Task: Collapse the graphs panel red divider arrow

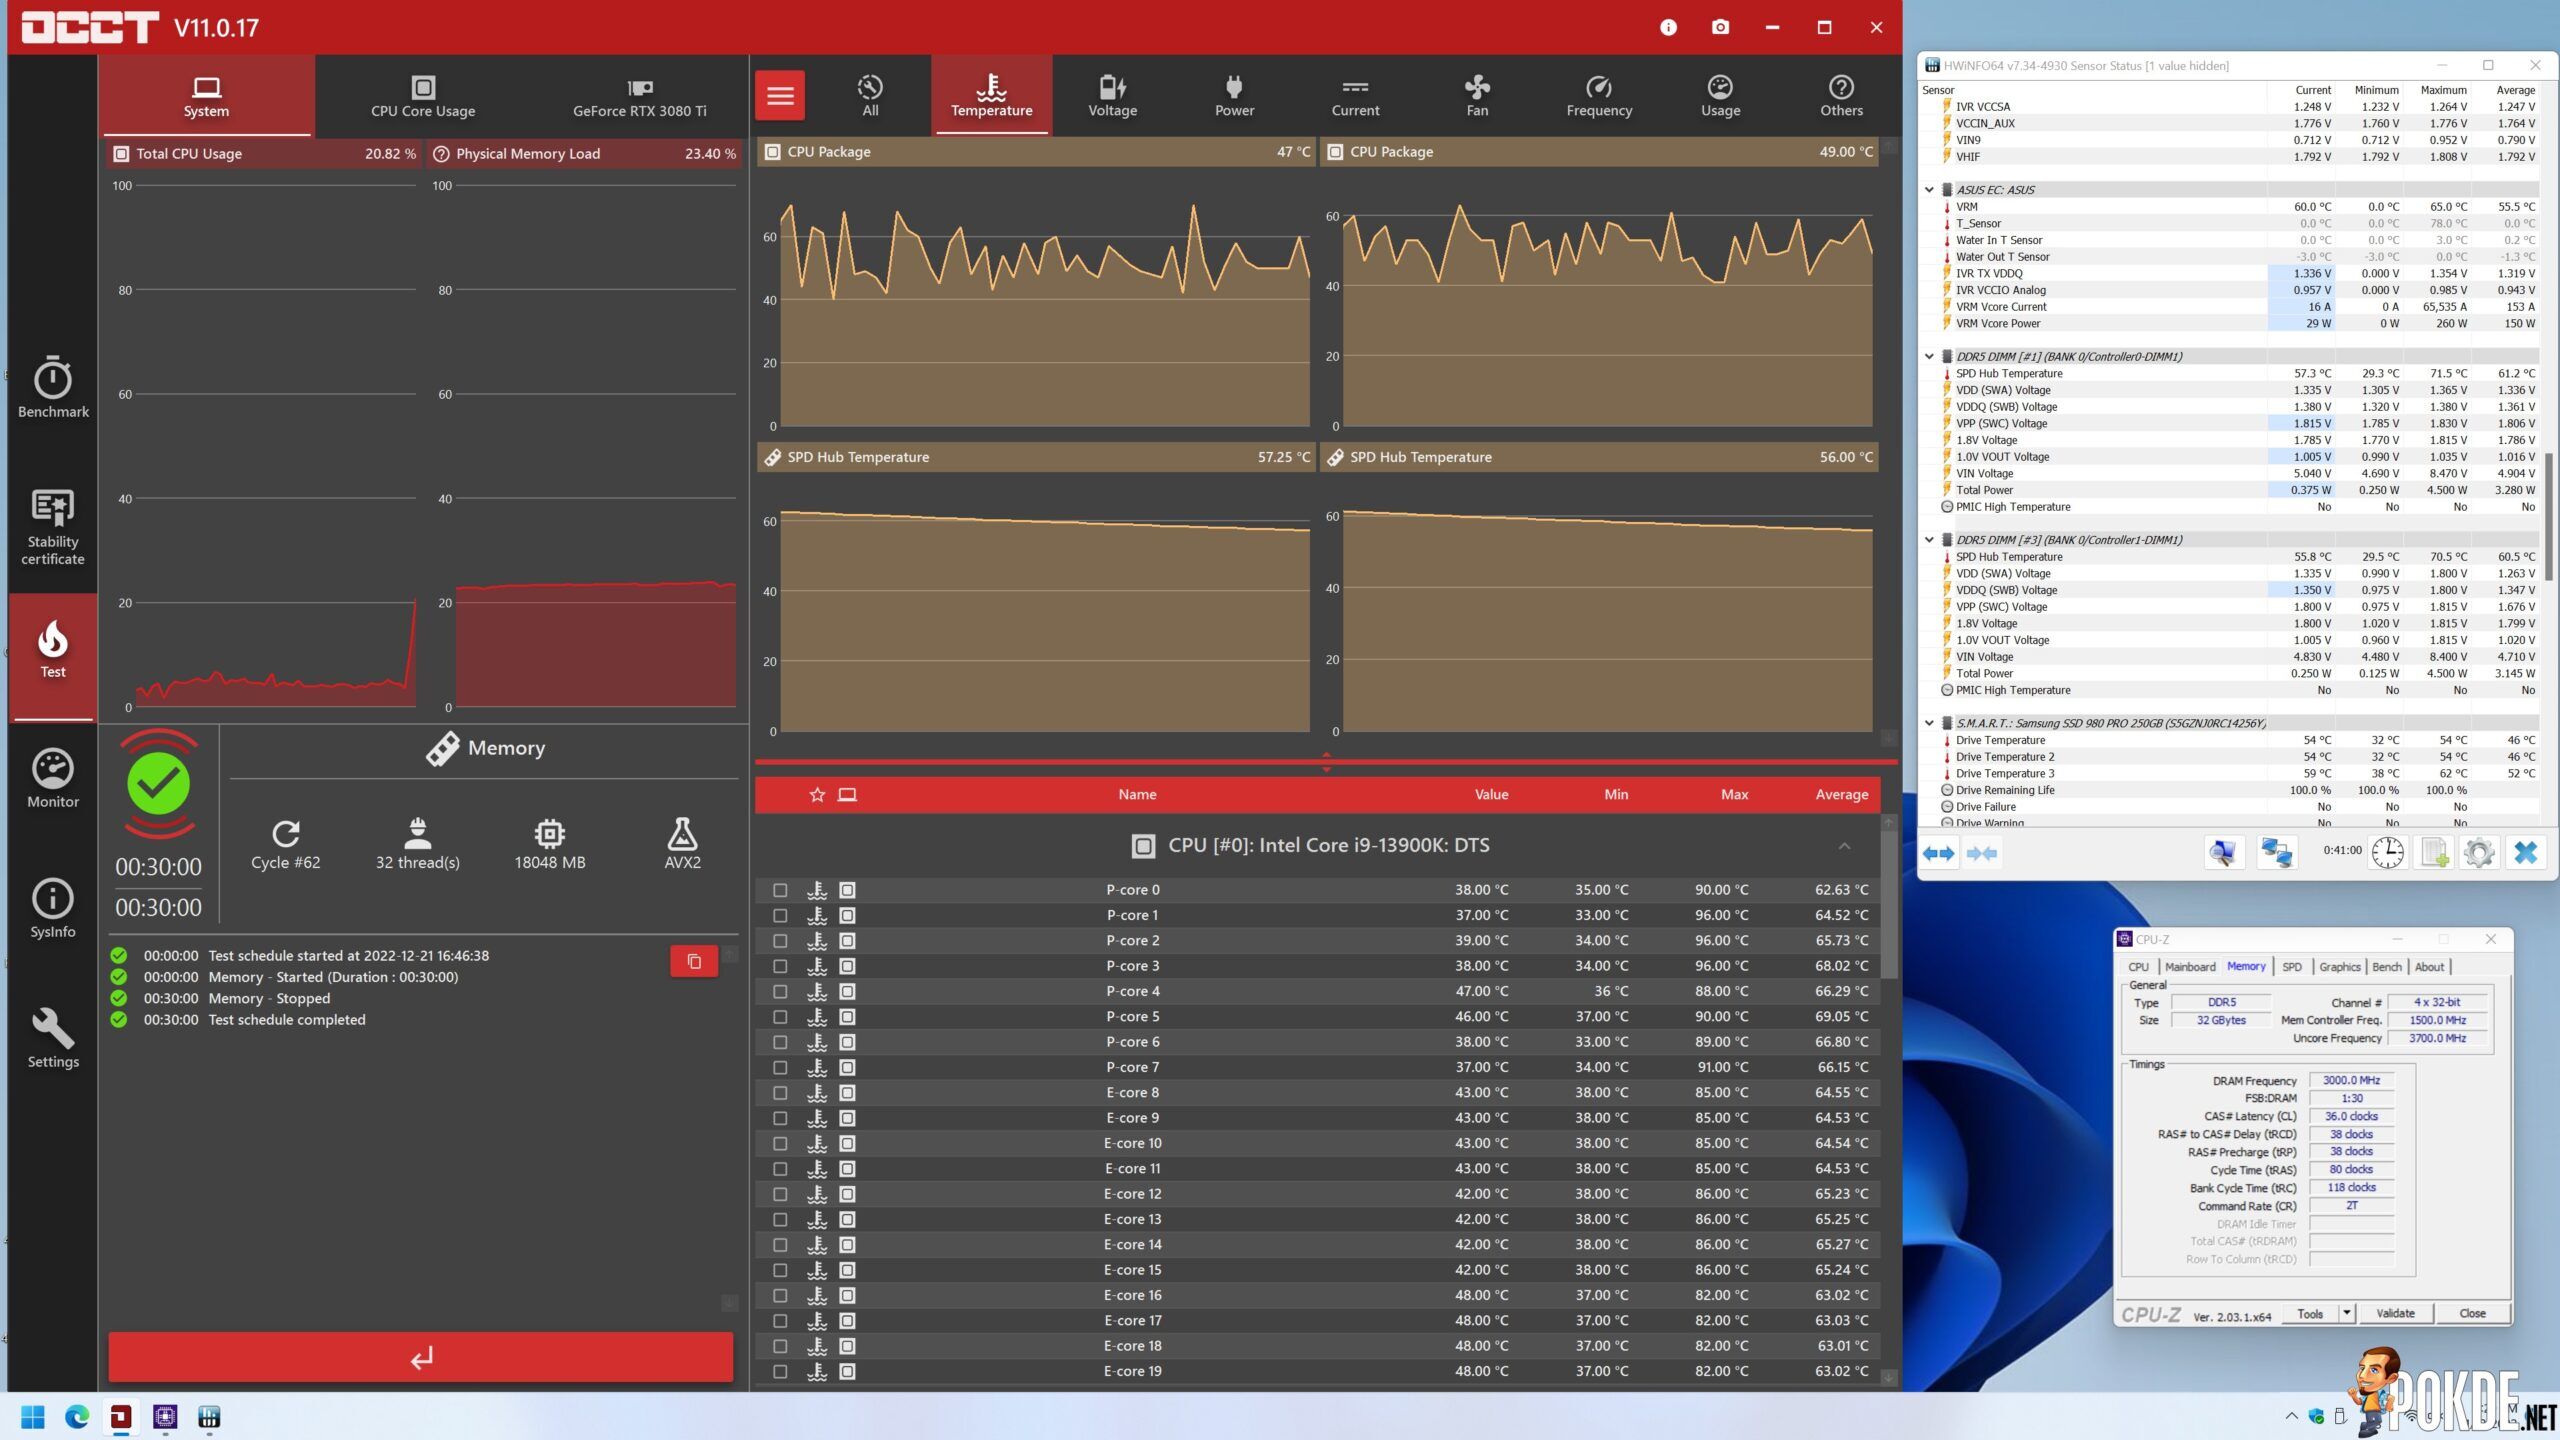Action: click(x=1326, y=762)
